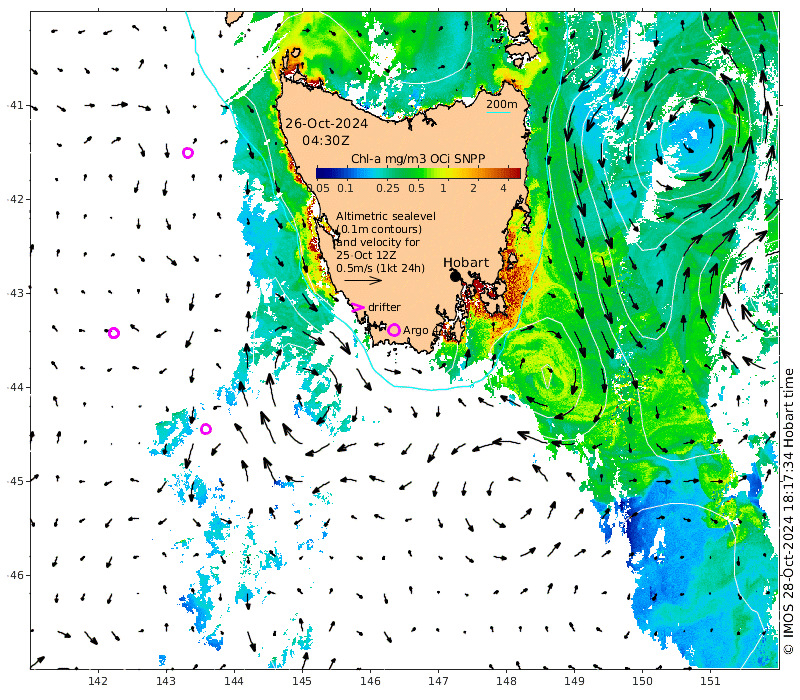Click the '0.5m/s (1kt 24h)' text
This screenshot has height=700, width=800.
[380, 268]
